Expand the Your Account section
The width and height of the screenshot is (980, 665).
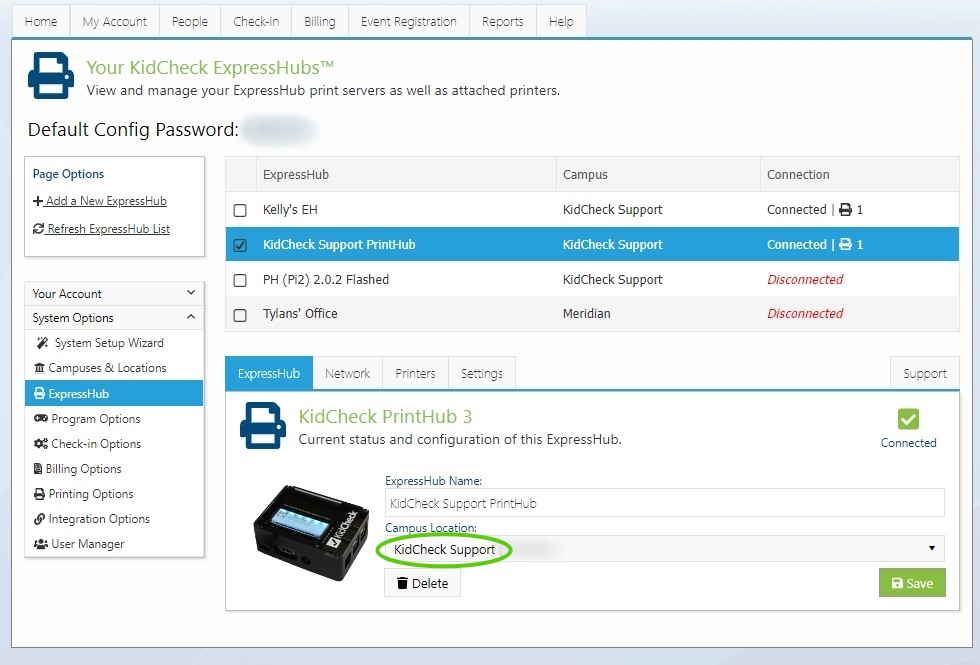[114, 293]
